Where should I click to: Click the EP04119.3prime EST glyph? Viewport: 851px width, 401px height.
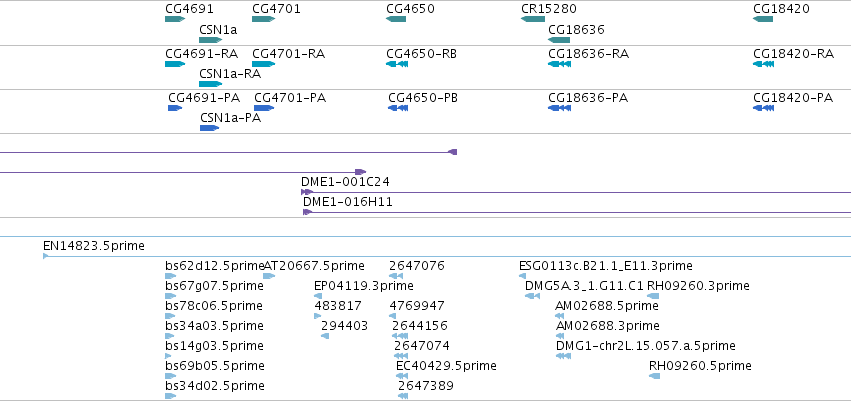(318, 296)
